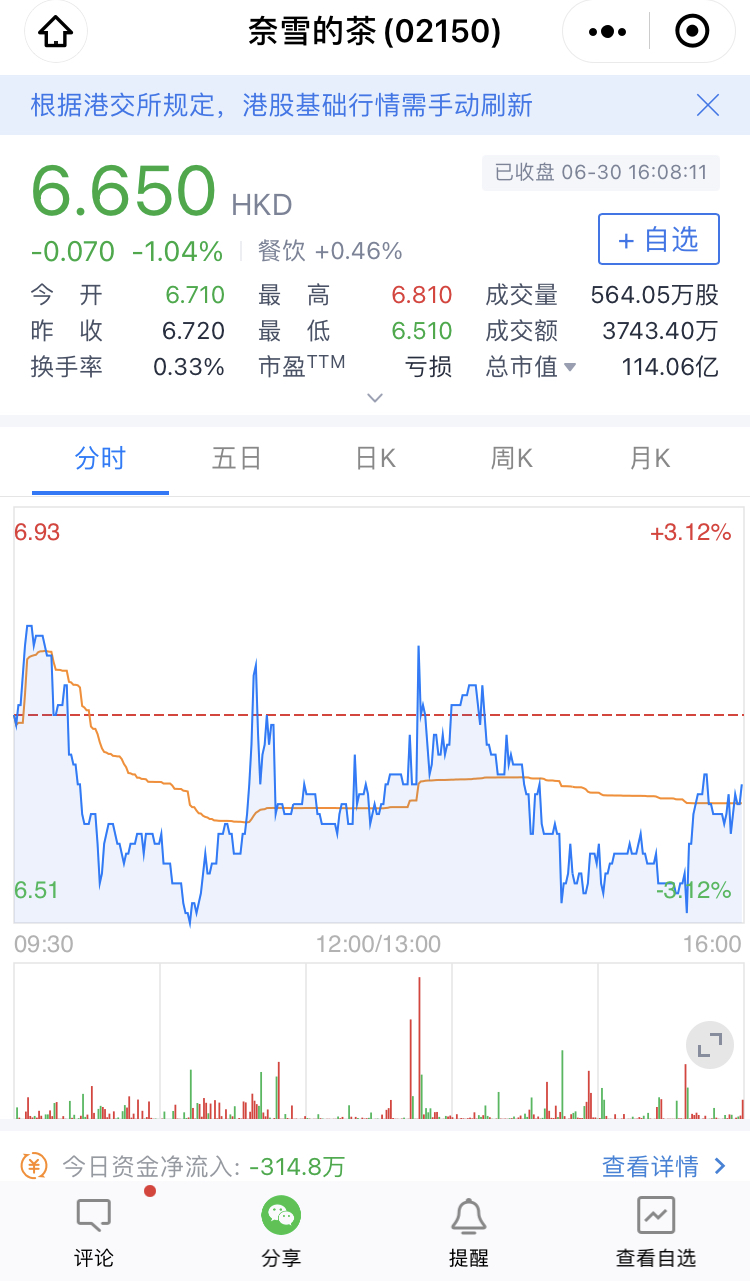Tap the net inflow value -314.8万

pyautogui.click(x=297, y=1166)
